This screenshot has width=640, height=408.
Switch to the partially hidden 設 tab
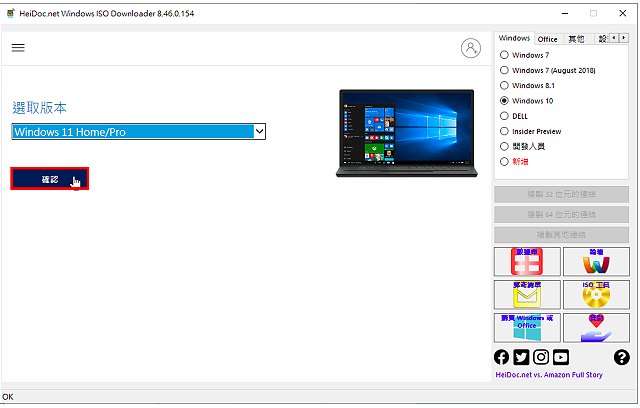point(602,39)
